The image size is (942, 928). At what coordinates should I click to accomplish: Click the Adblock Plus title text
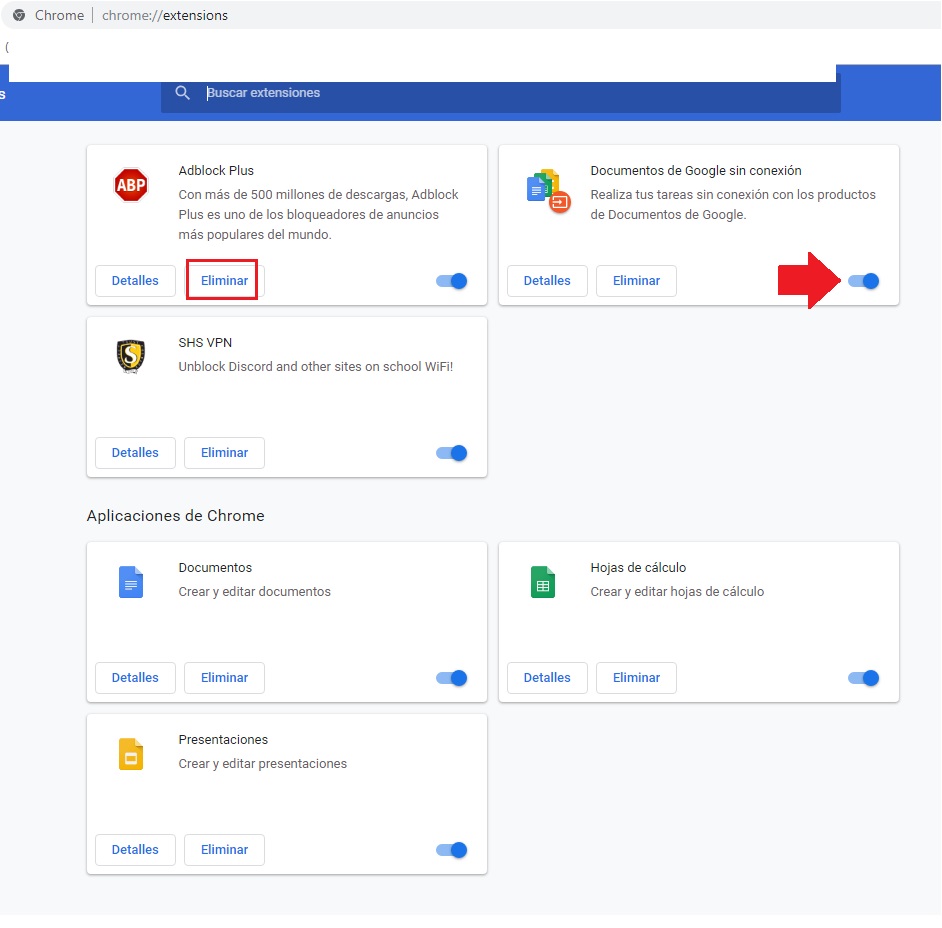[216, 171]
